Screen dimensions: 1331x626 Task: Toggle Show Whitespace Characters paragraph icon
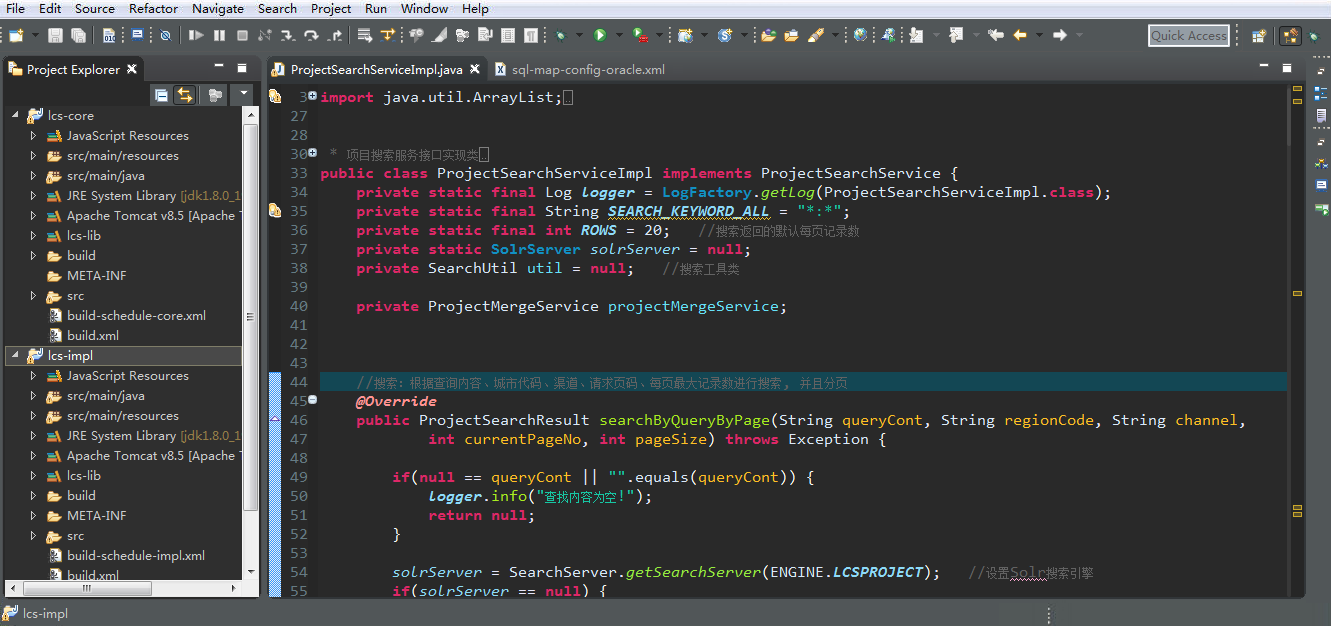point(530,35)
